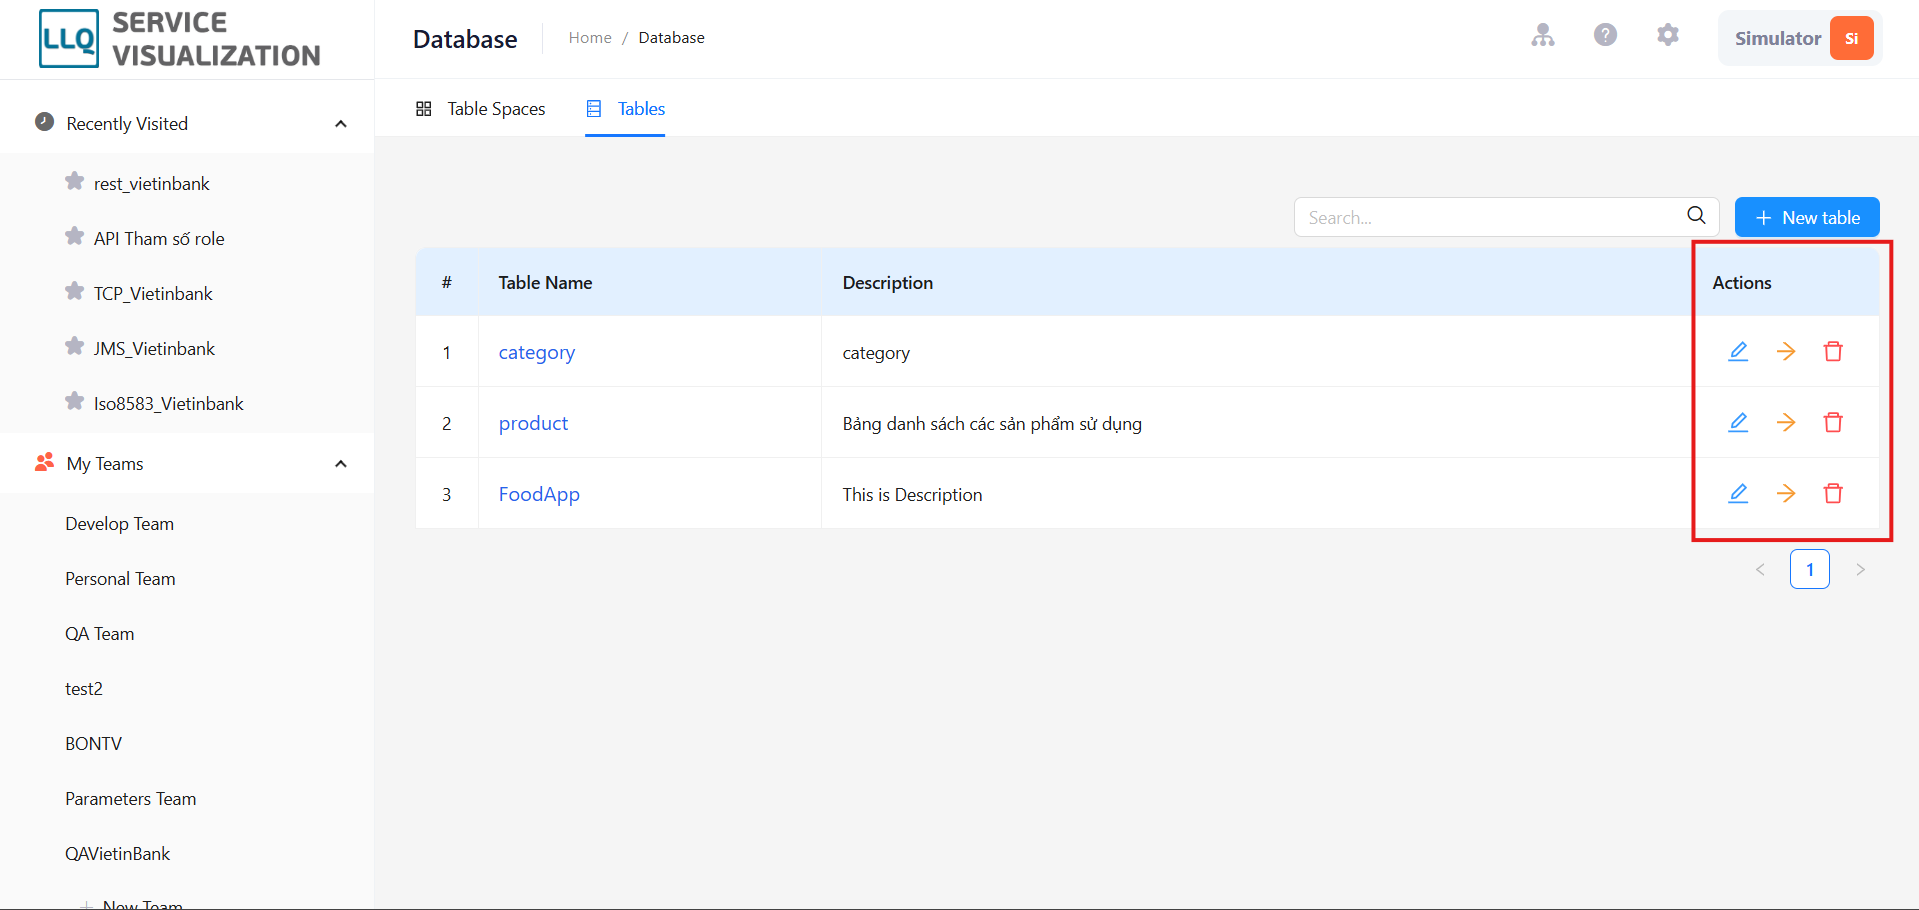Click the pencil edit icon for FoodApp row
1919x910 pixels.
pyautogui.click(x=1738, y=493)
